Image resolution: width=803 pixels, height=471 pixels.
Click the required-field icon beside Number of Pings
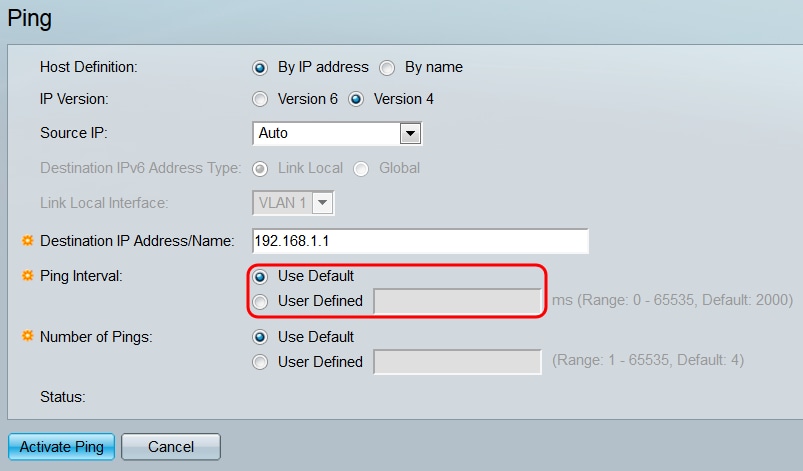(28, 337)
